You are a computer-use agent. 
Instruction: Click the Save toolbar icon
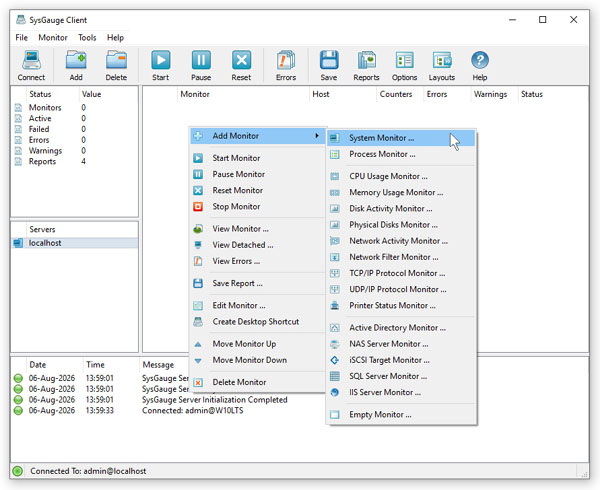coord(329,65)
